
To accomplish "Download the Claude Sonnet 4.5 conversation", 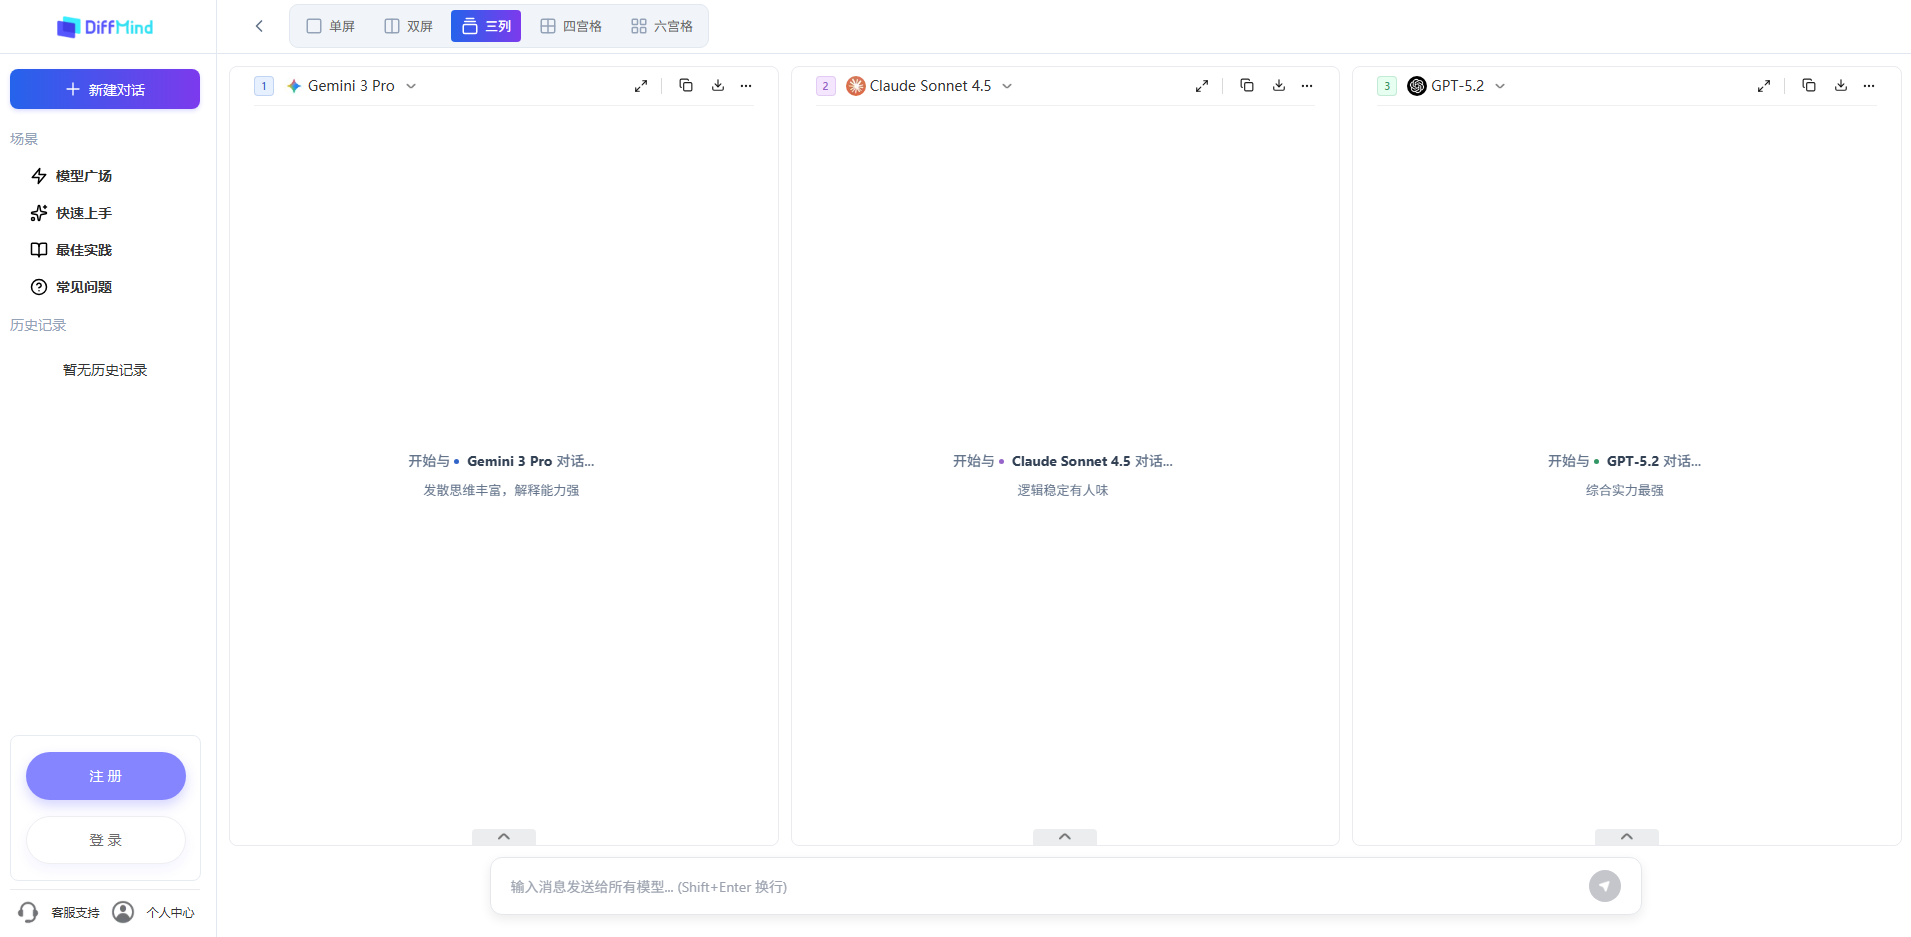I will [x=1278, y=86].
